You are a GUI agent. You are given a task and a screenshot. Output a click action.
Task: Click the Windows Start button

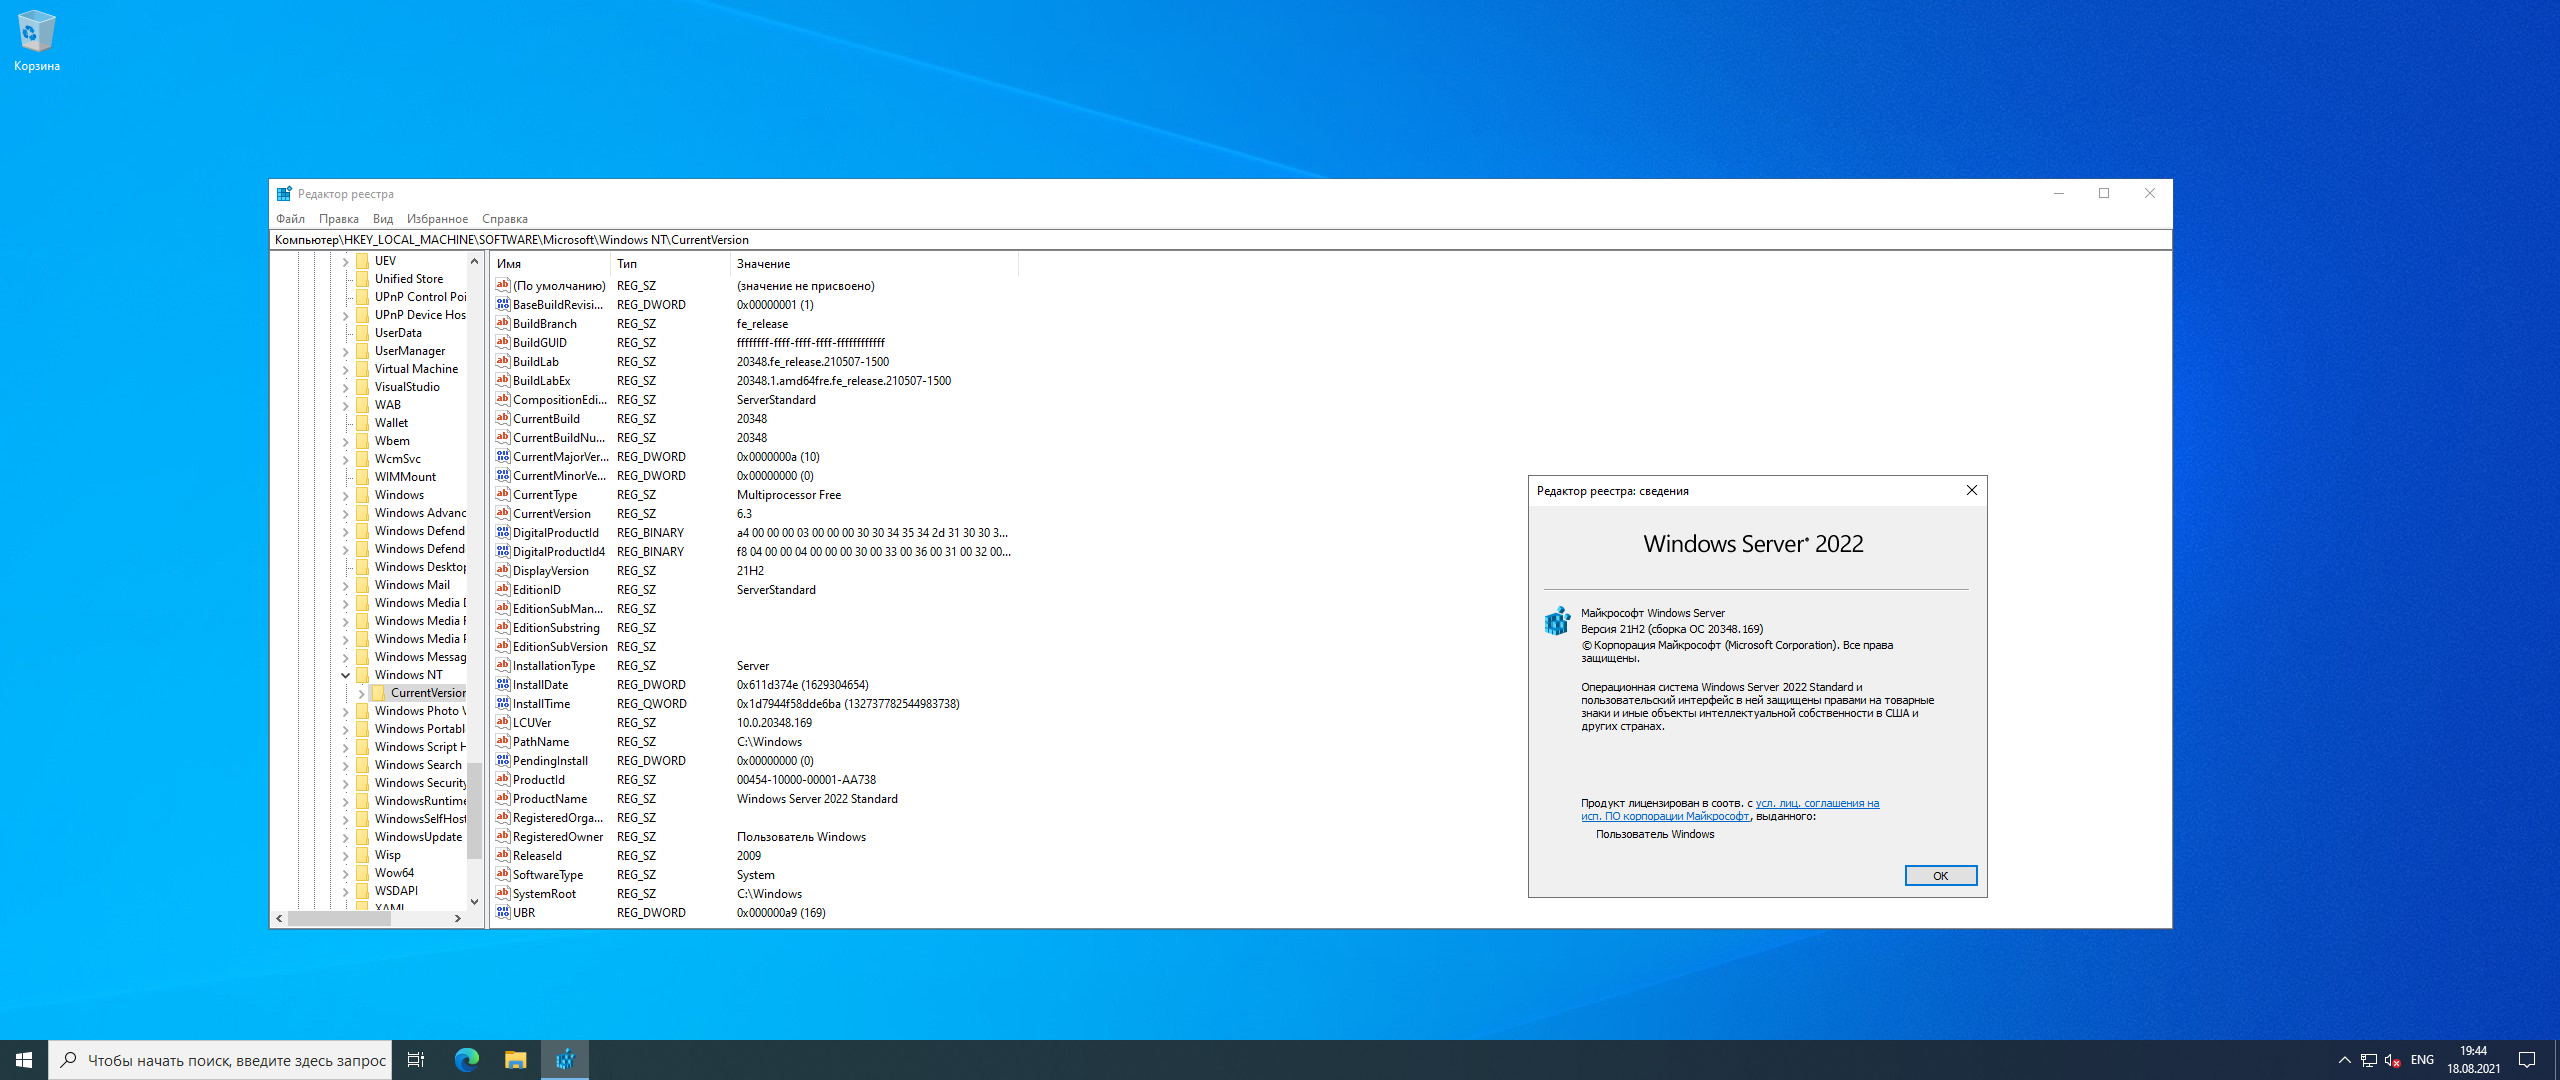coord(24,1060)
